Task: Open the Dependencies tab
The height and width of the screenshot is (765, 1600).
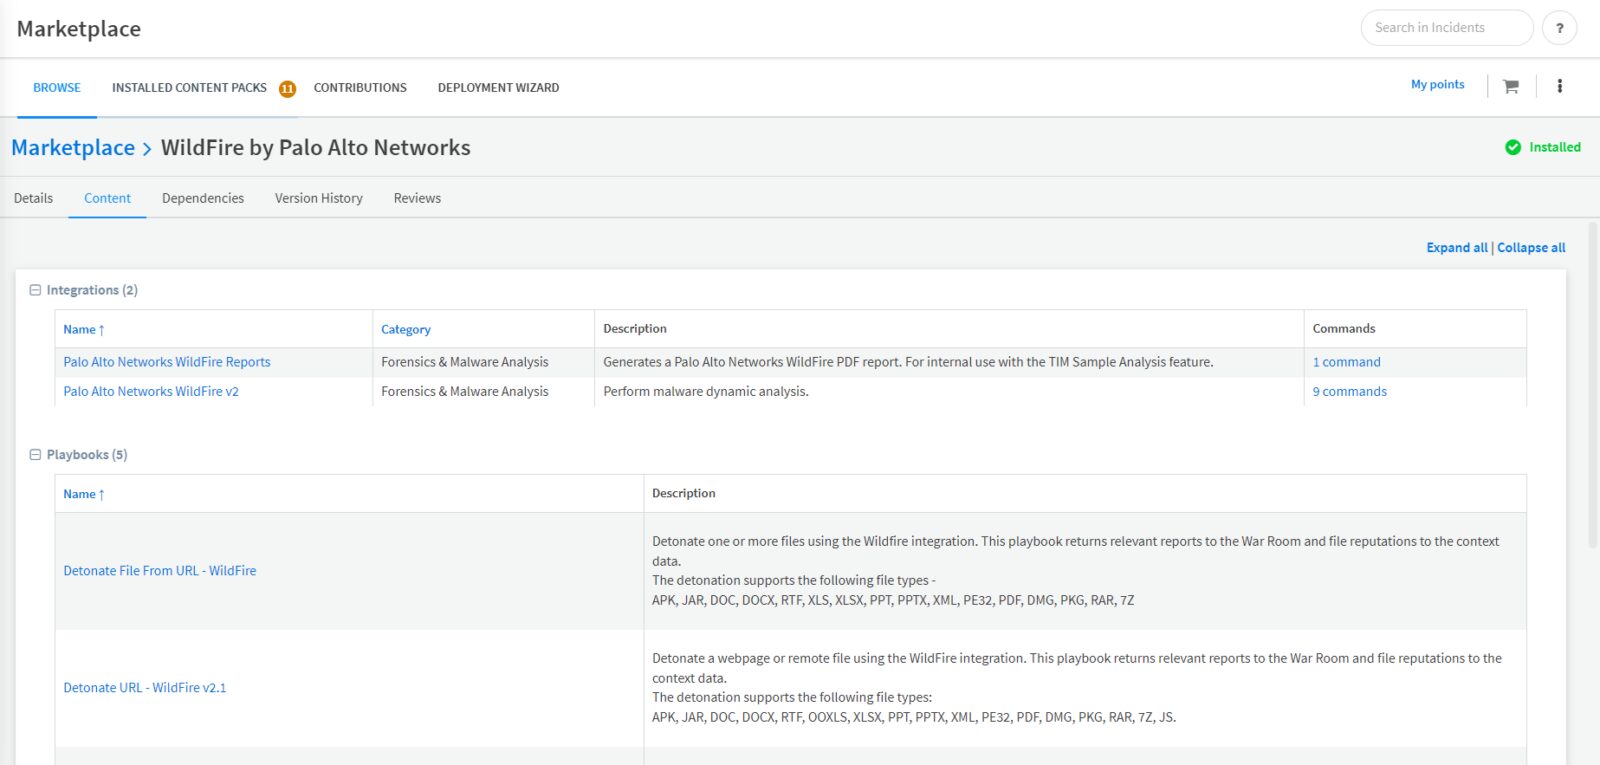Action: pos(203,198)
